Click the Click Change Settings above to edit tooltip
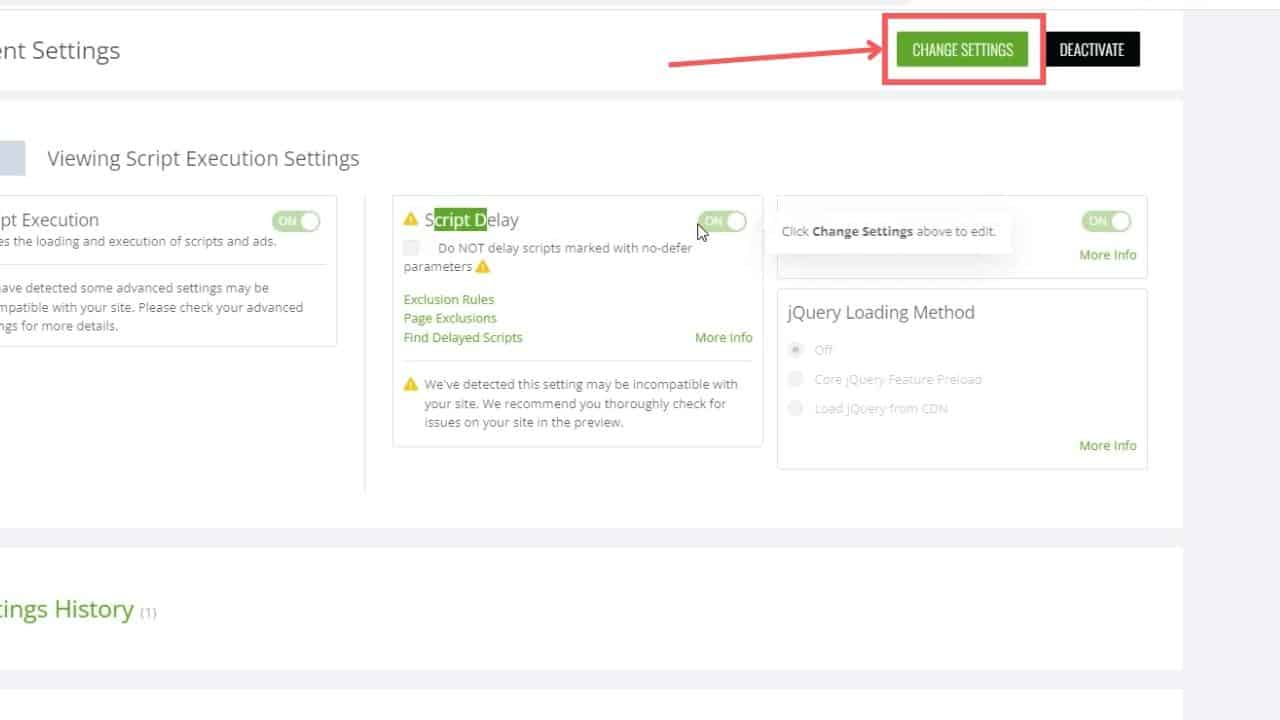The width and height of the screenshot is (1280, 720). pos(889,231)
